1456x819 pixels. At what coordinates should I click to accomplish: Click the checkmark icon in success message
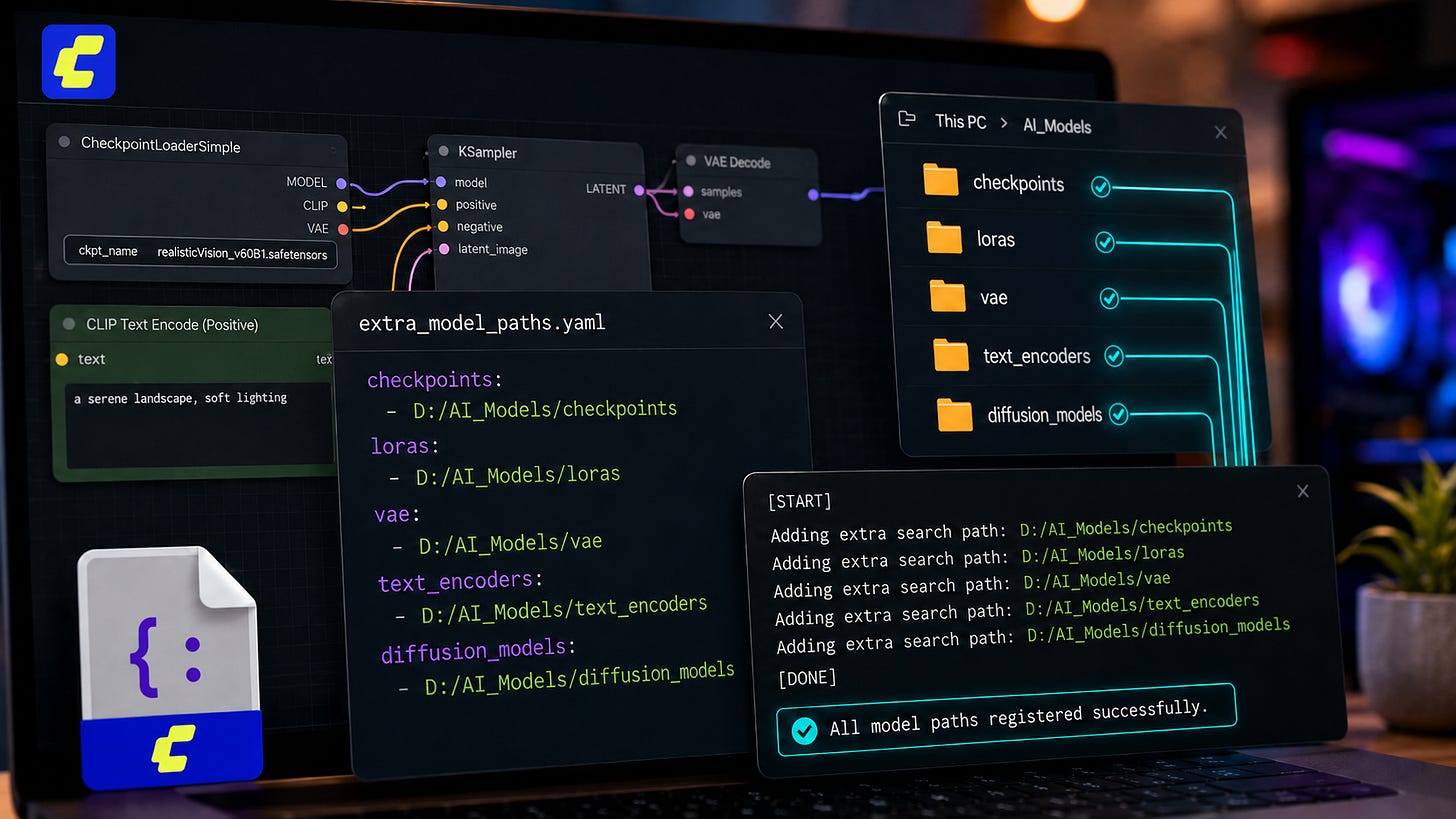pyautogui.click(x=804, y=731)
